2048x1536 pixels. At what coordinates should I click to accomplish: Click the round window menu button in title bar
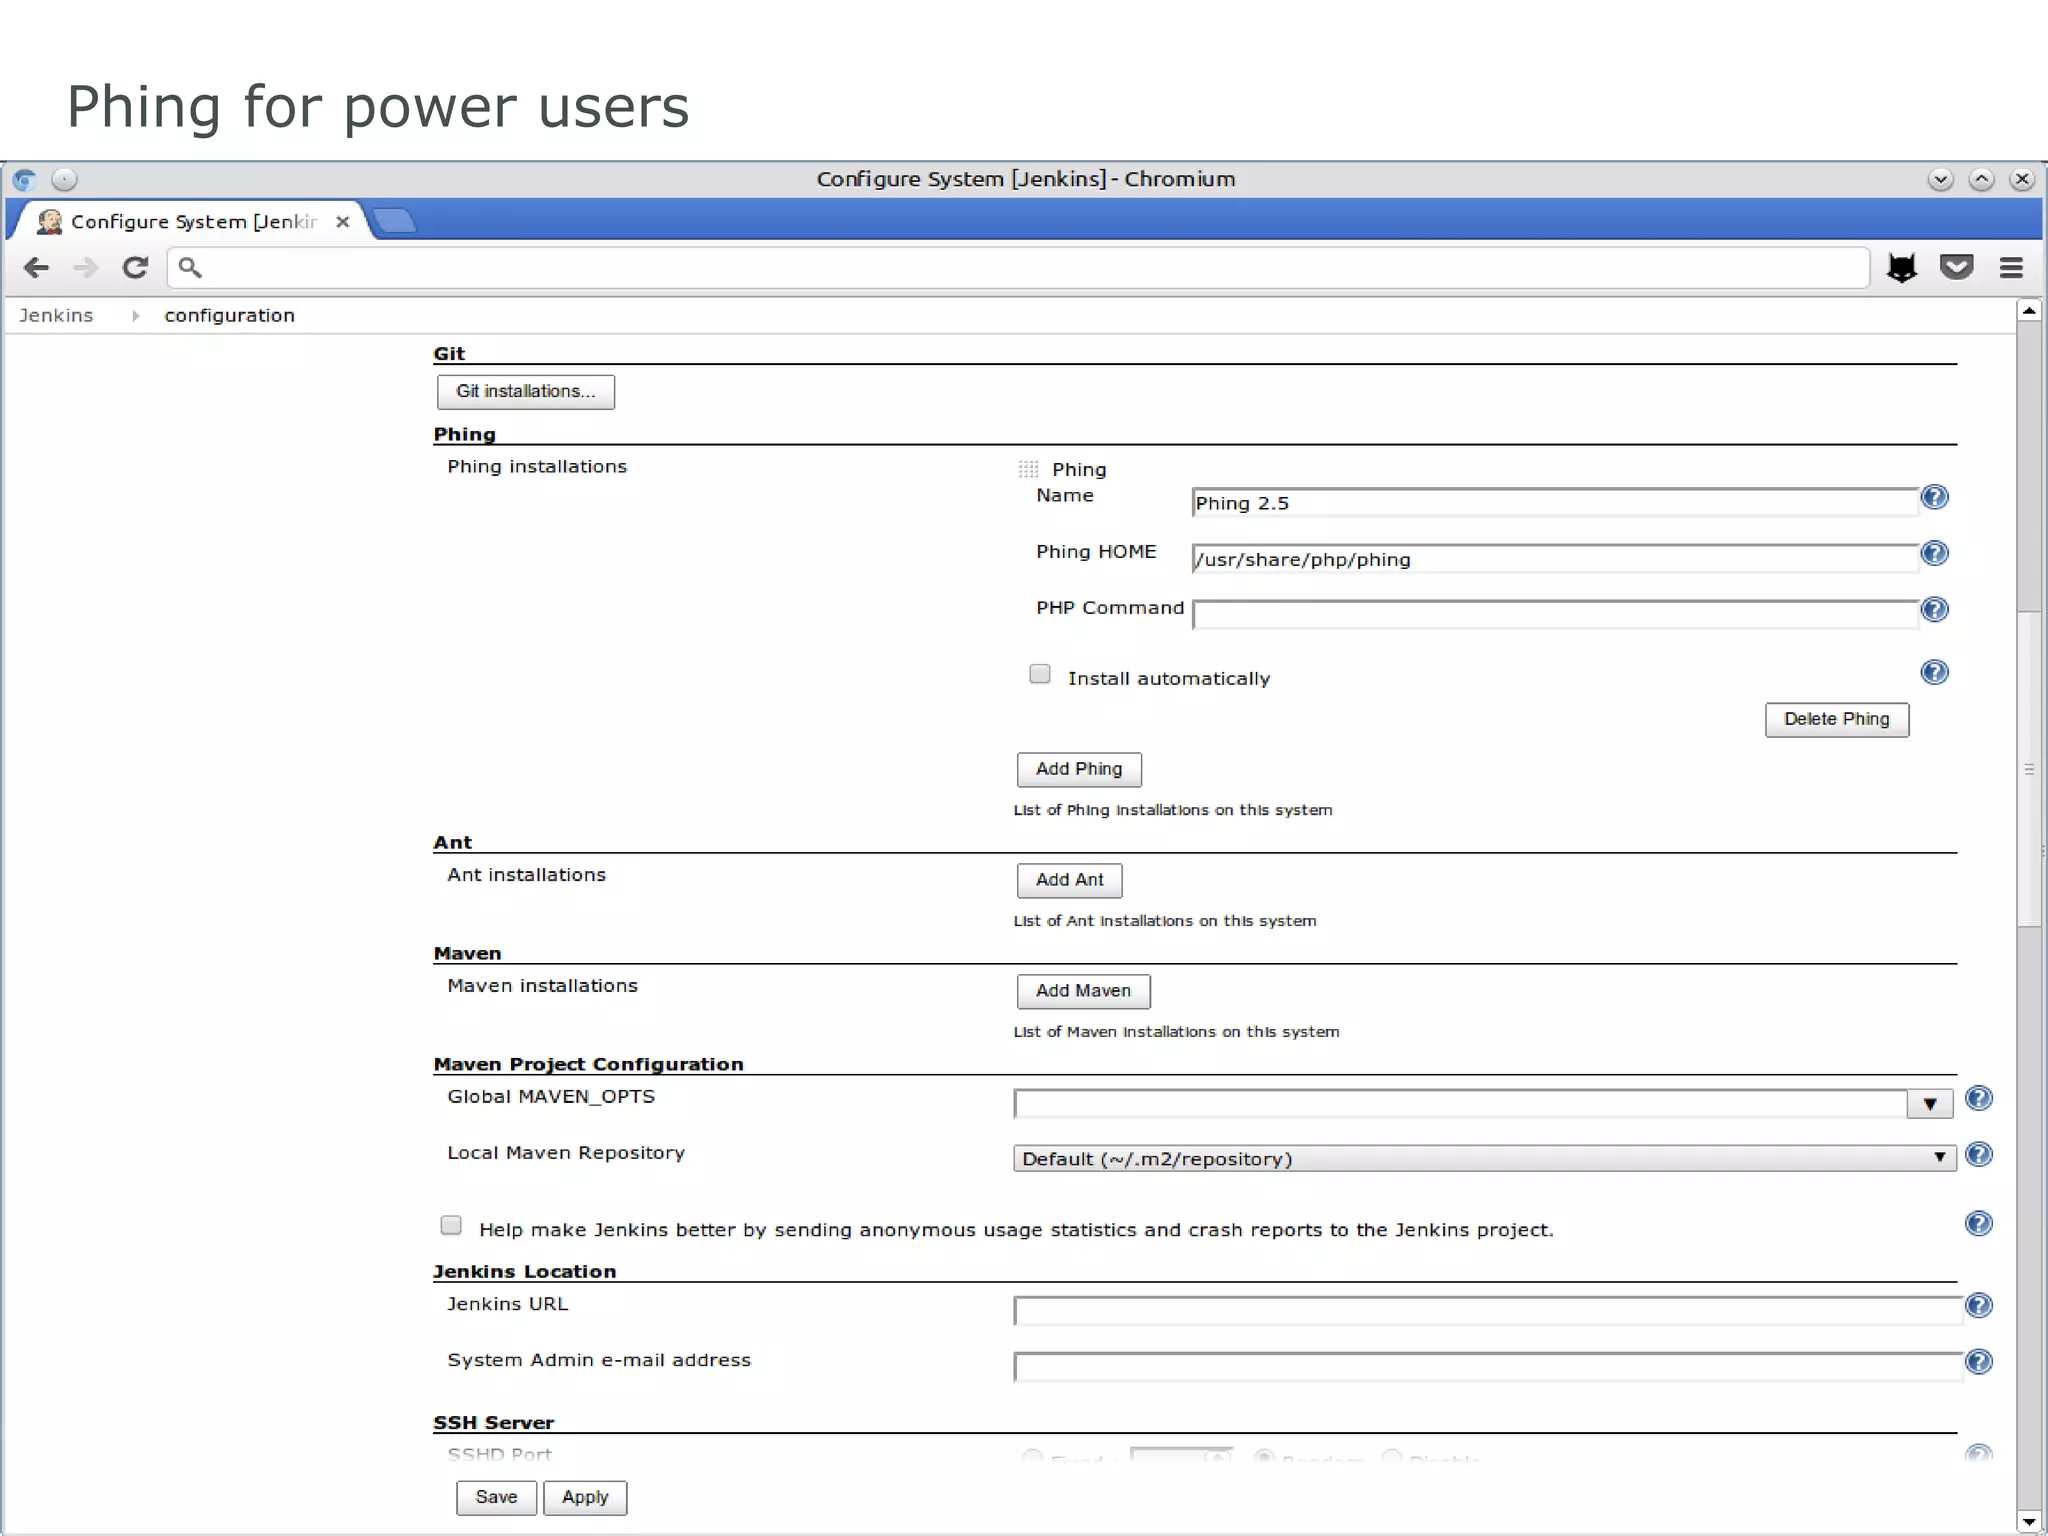(x=64, y=179)
